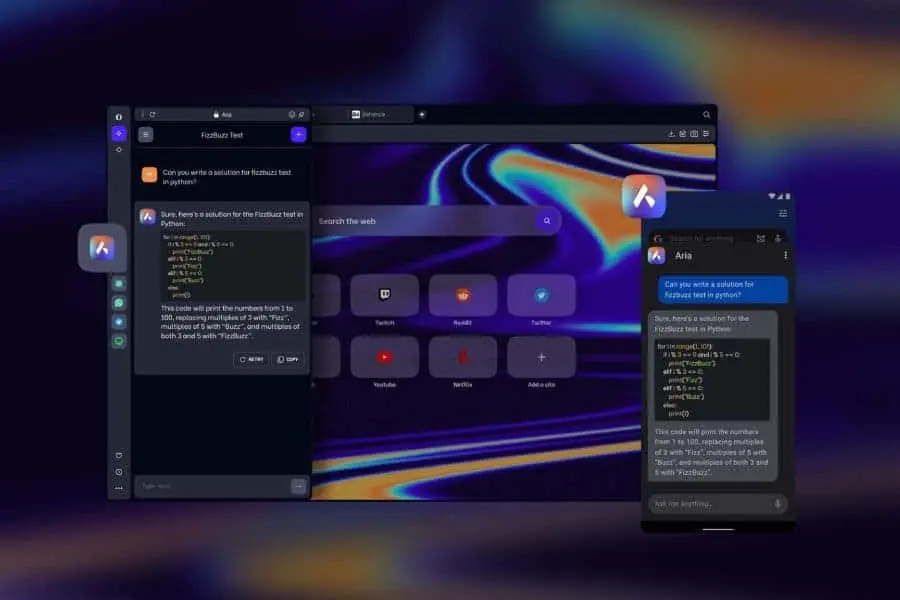Open the Netflix speed dial tile

(x=463, y=357)
